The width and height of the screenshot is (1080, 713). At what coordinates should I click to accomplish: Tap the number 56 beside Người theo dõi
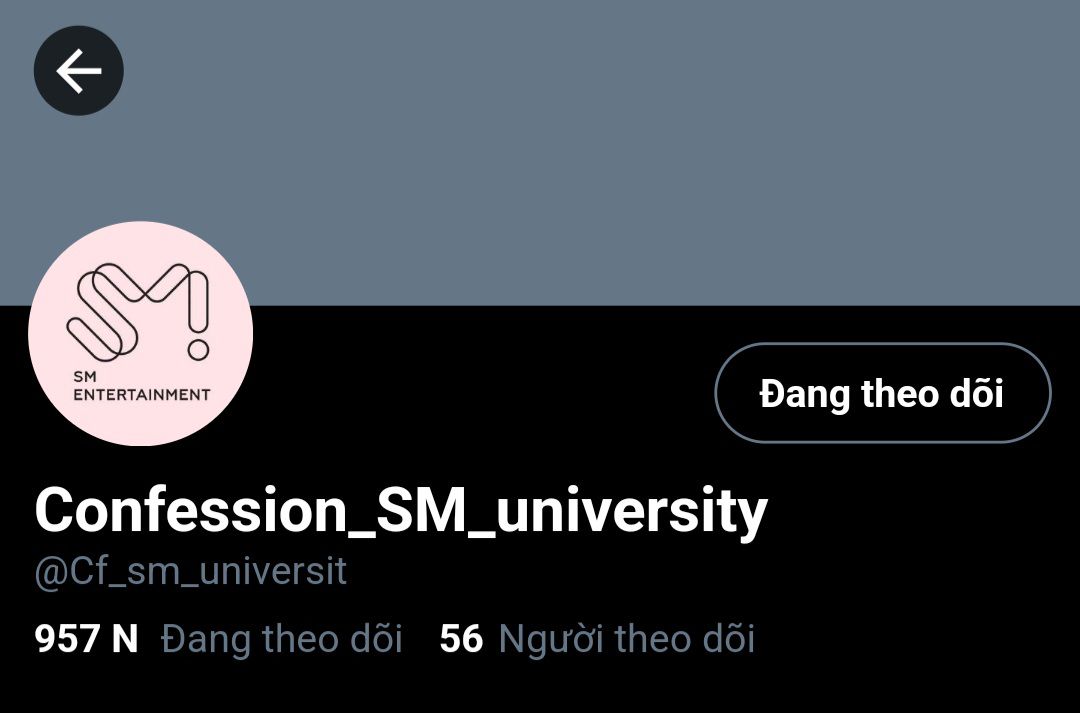pos(461,639)
